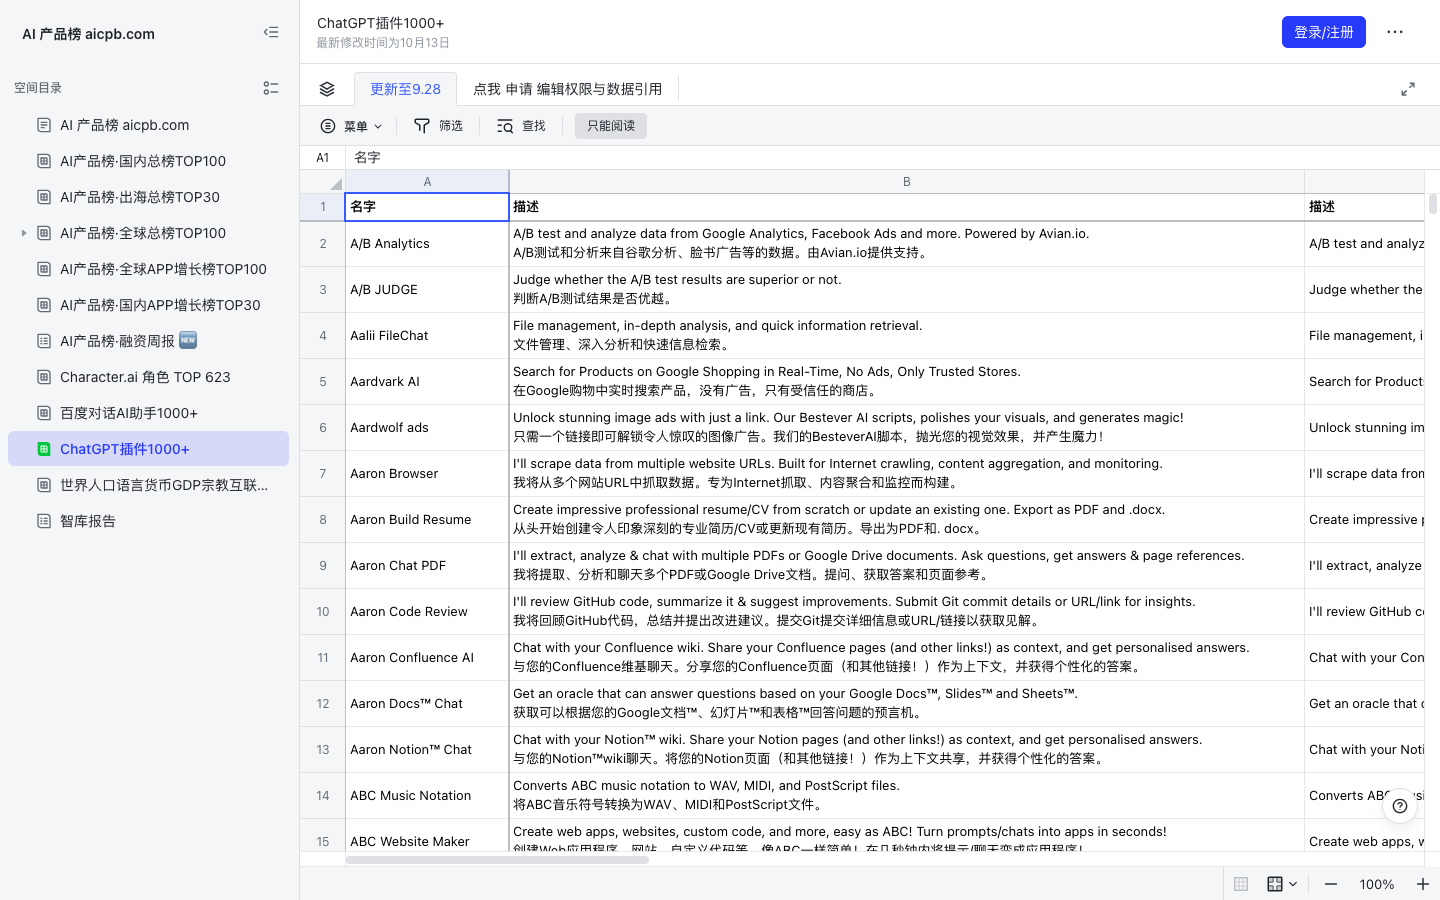Open the help question mark icon

(x=1400, y=805)
